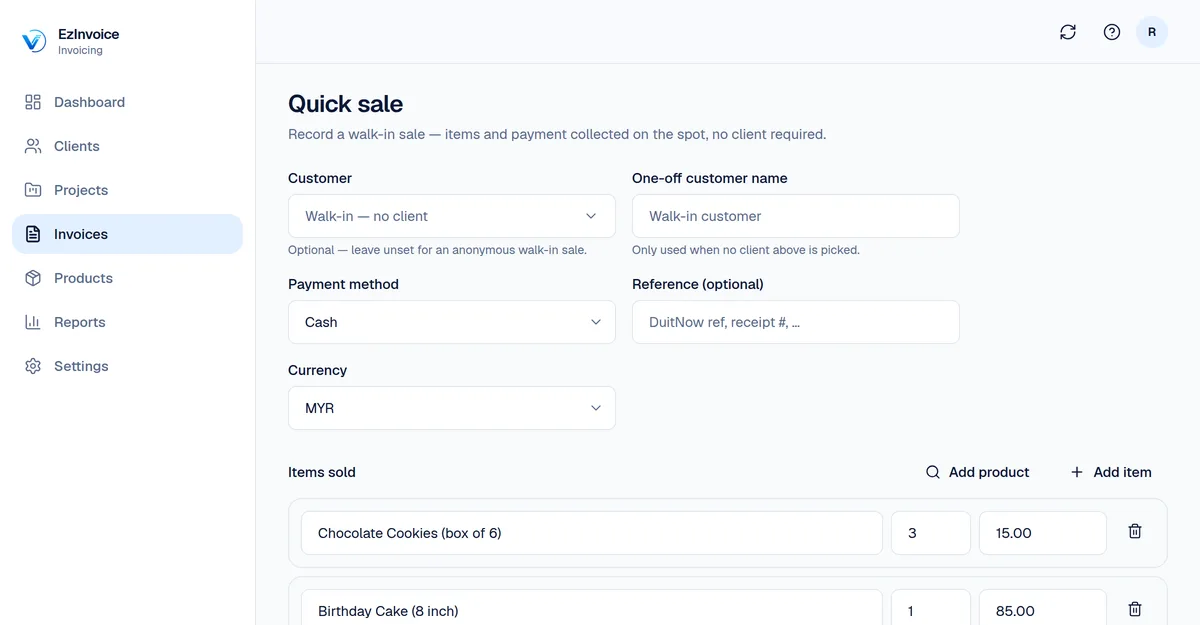The image size is (1200, 625).
Task: Go to Settings page
Action: click(127, 366)
